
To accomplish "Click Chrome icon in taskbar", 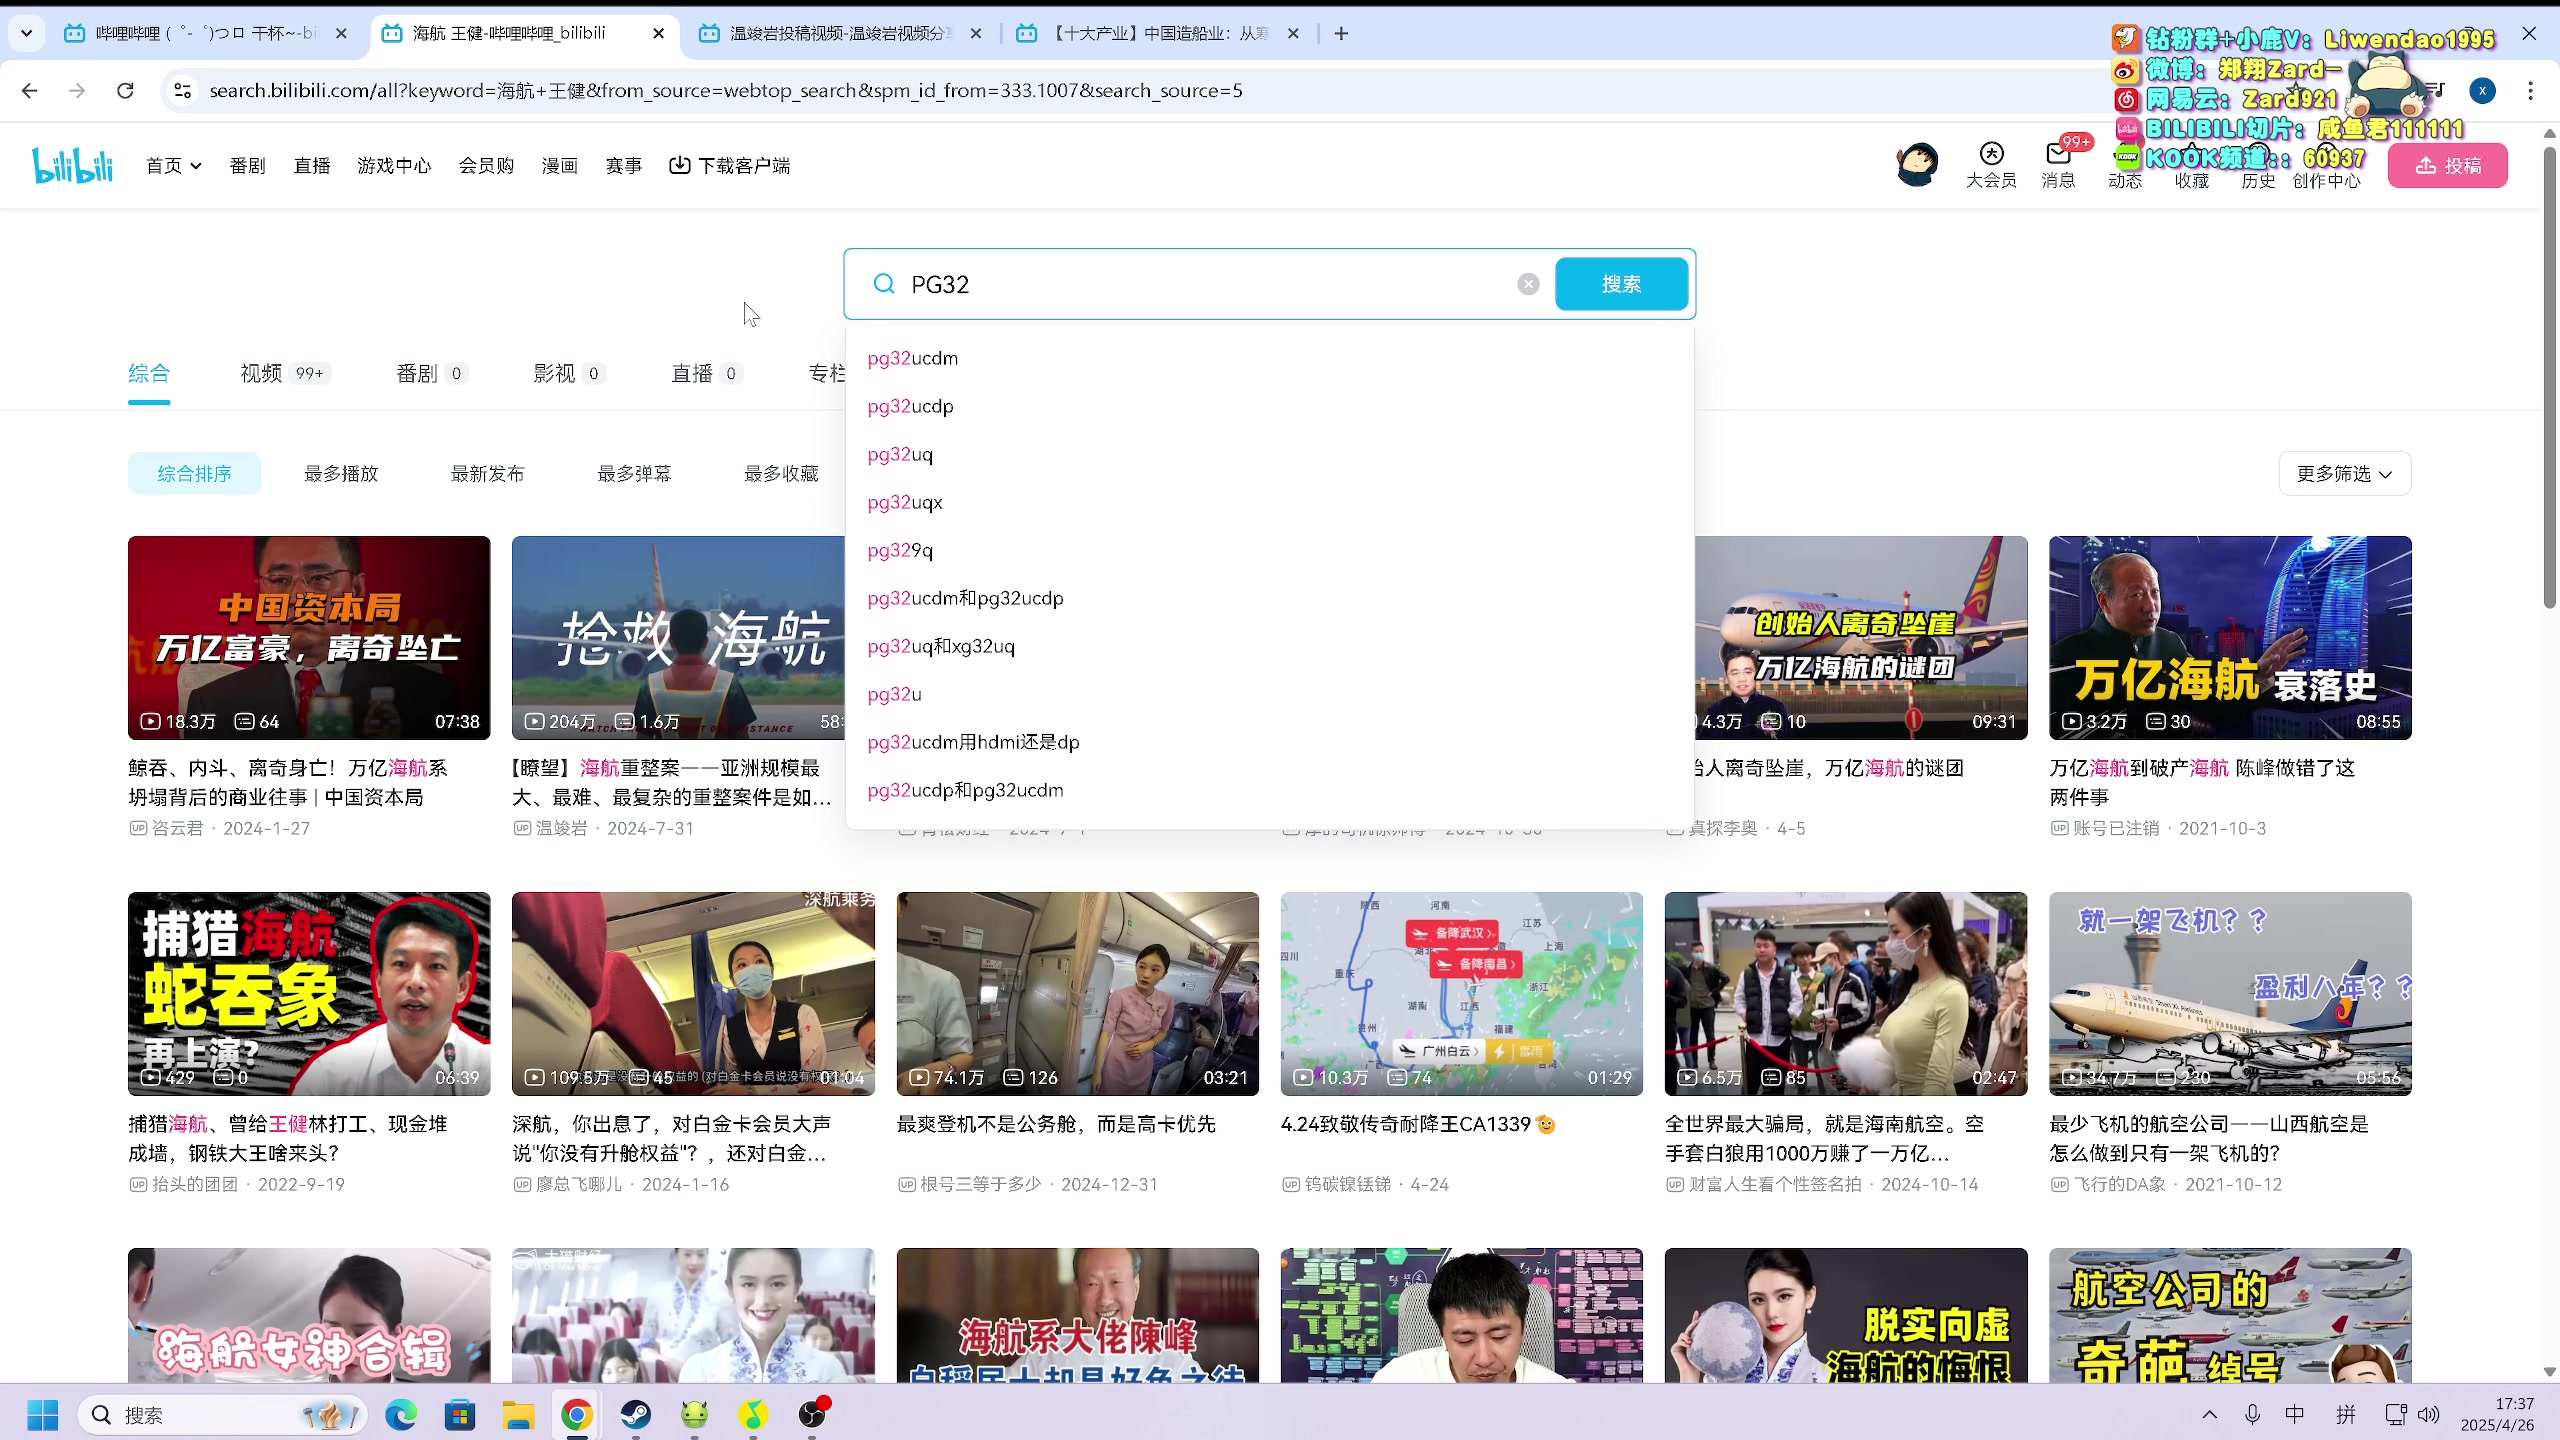I will click(577, 1415).
